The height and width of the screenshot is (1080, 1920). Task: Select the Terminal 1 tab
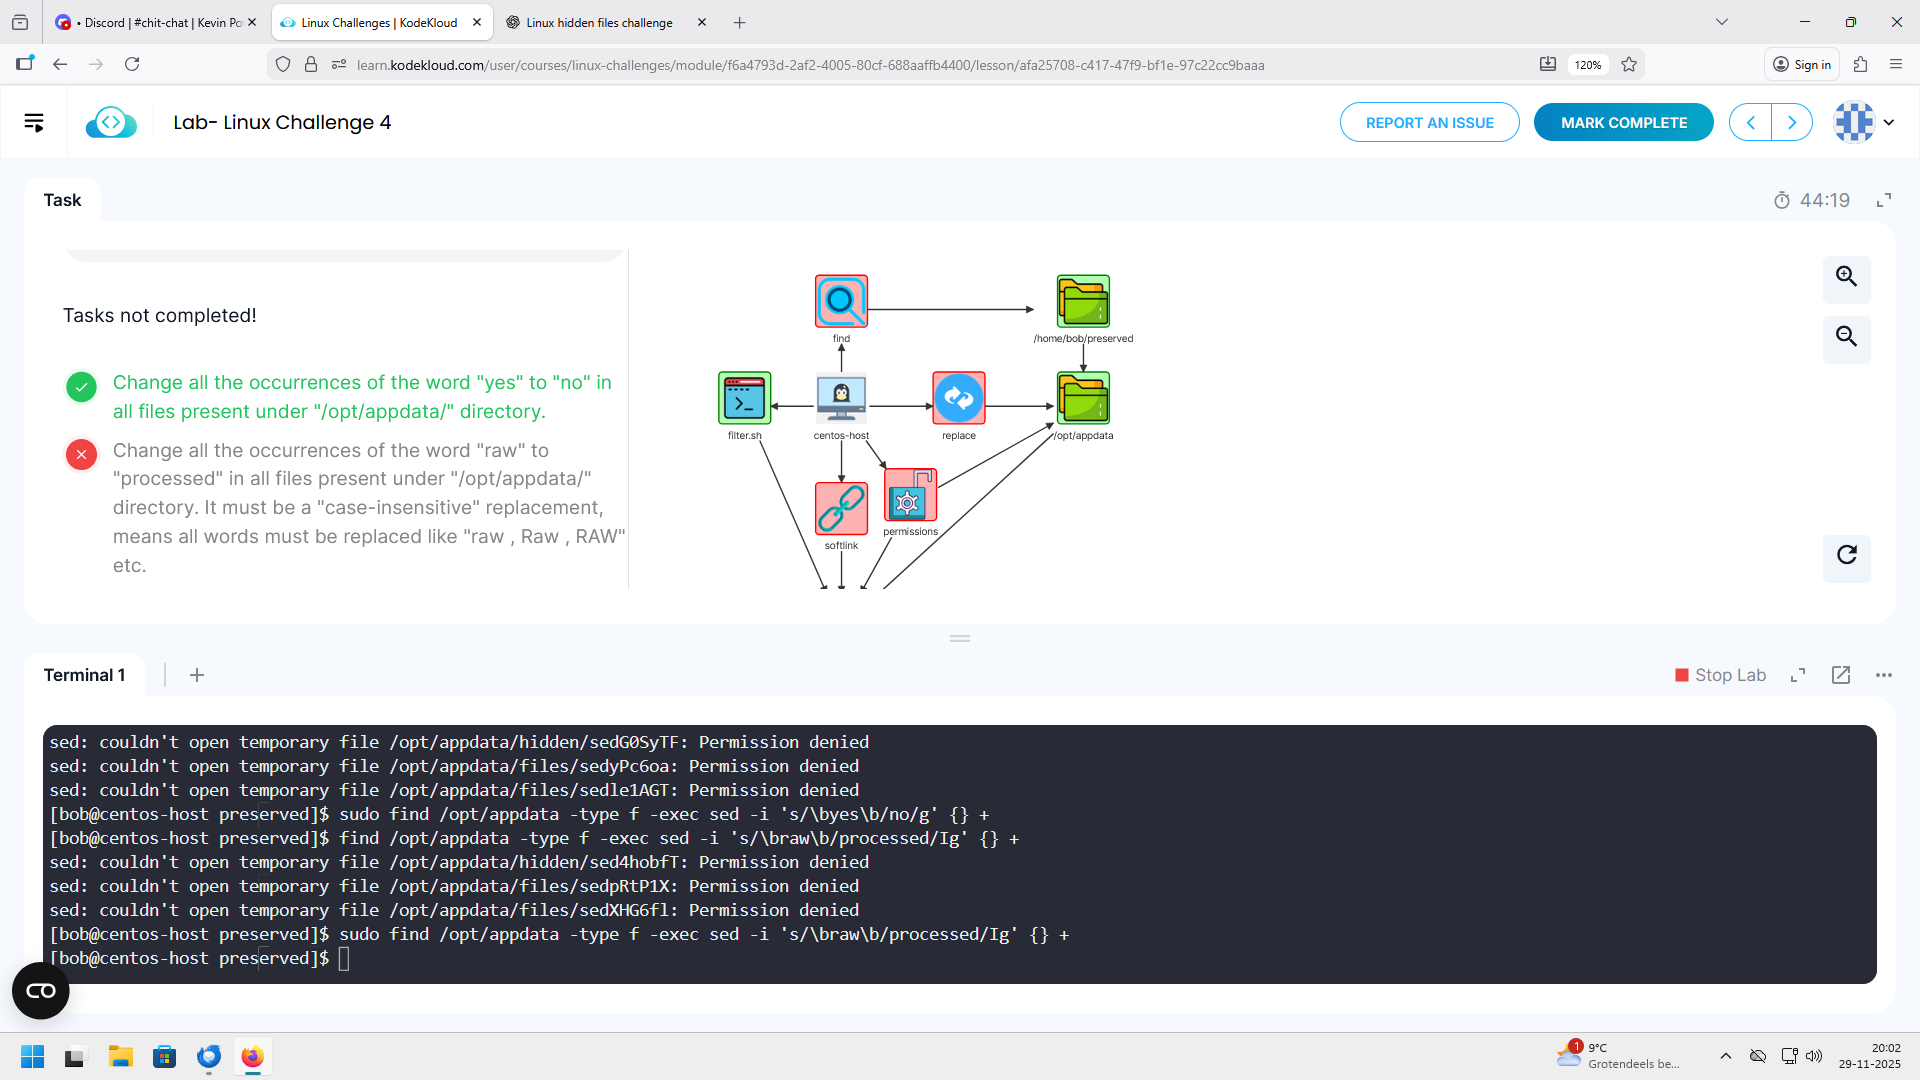84,675
